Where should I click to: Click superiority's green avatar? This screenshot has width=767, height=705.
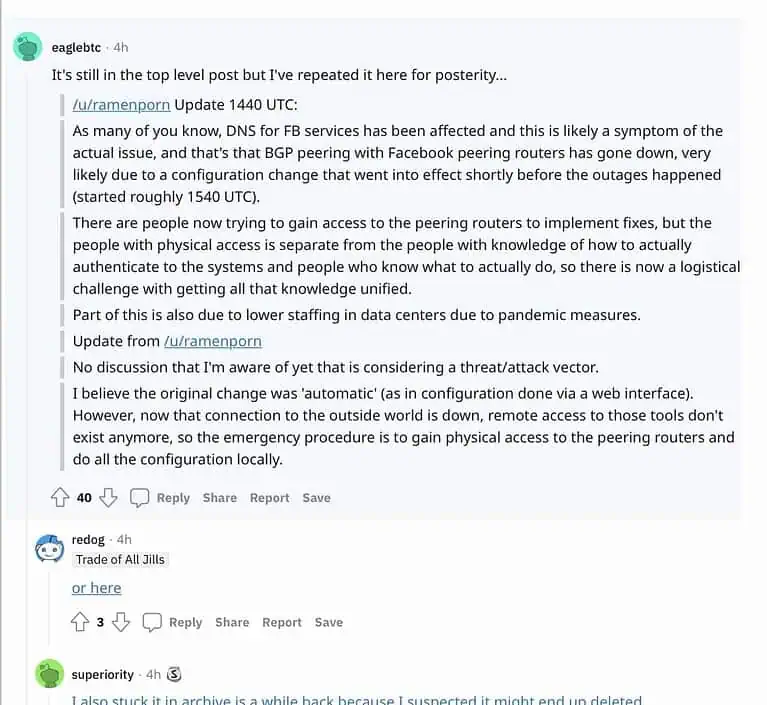coord(50,674)
